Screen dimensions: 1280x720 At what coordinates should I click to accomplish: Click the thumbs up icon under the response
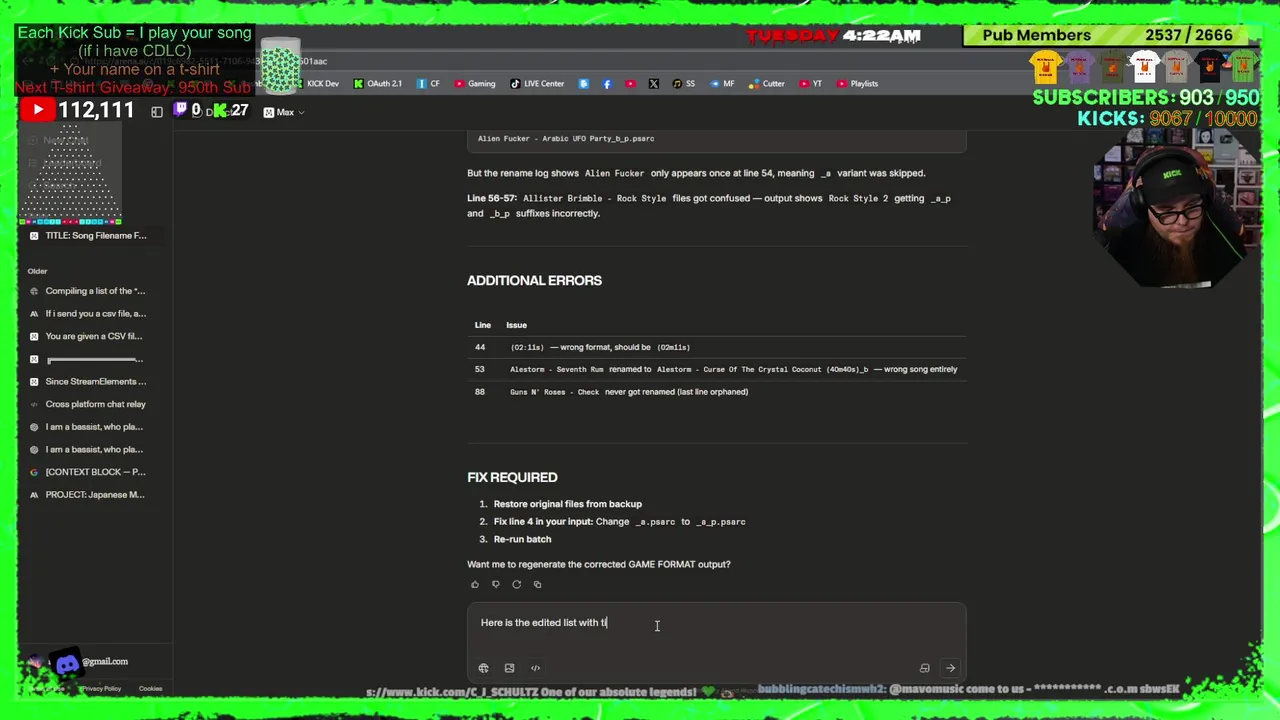tap(475, 585)
